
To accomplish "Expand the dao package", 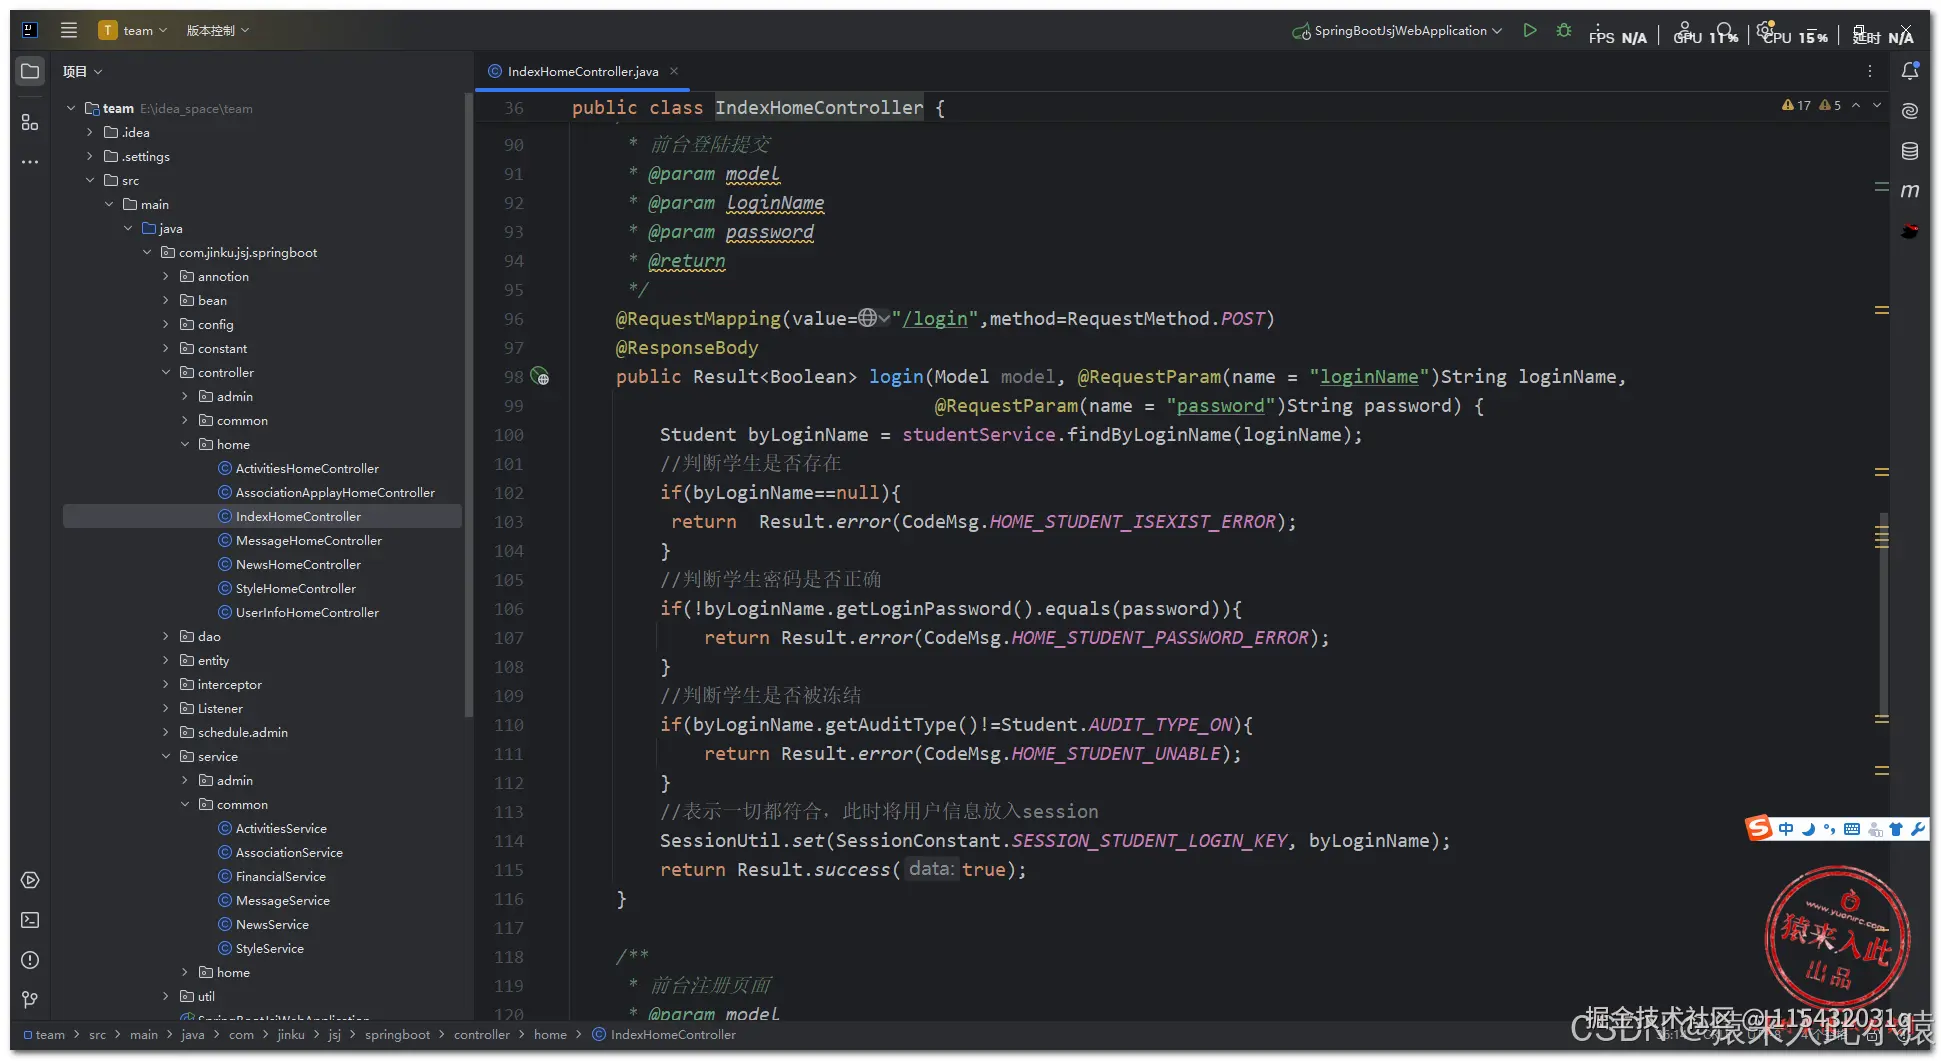I will pos(166,636).
